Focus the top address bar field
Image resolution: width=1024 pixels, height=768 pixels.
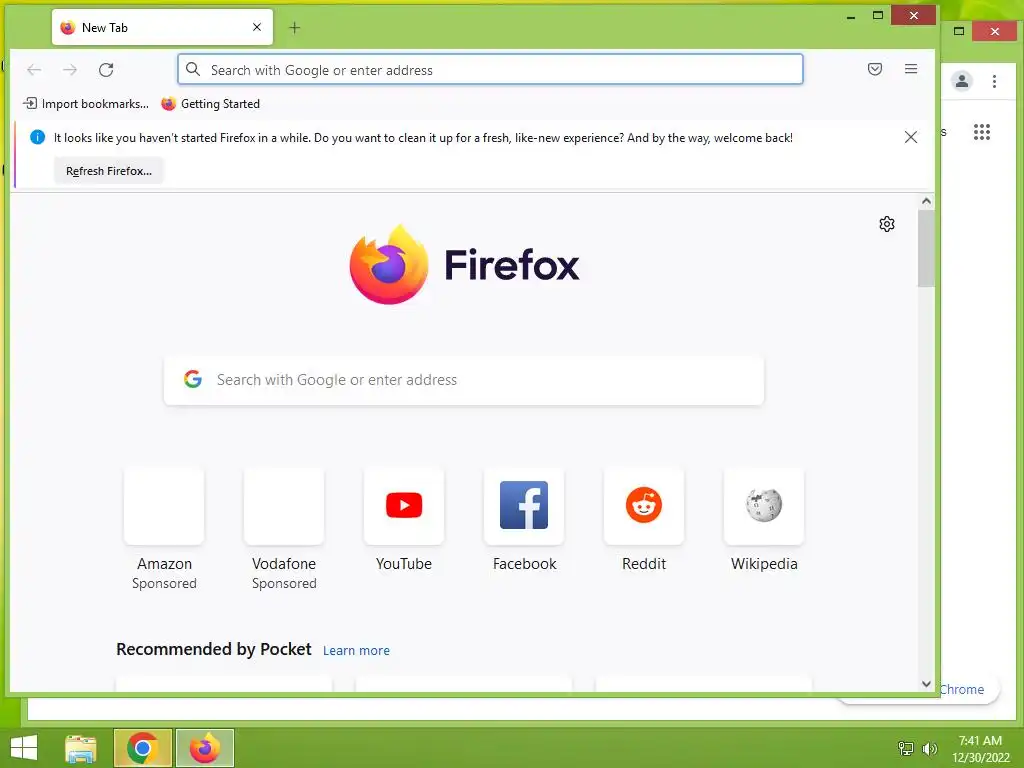[490, 70]
